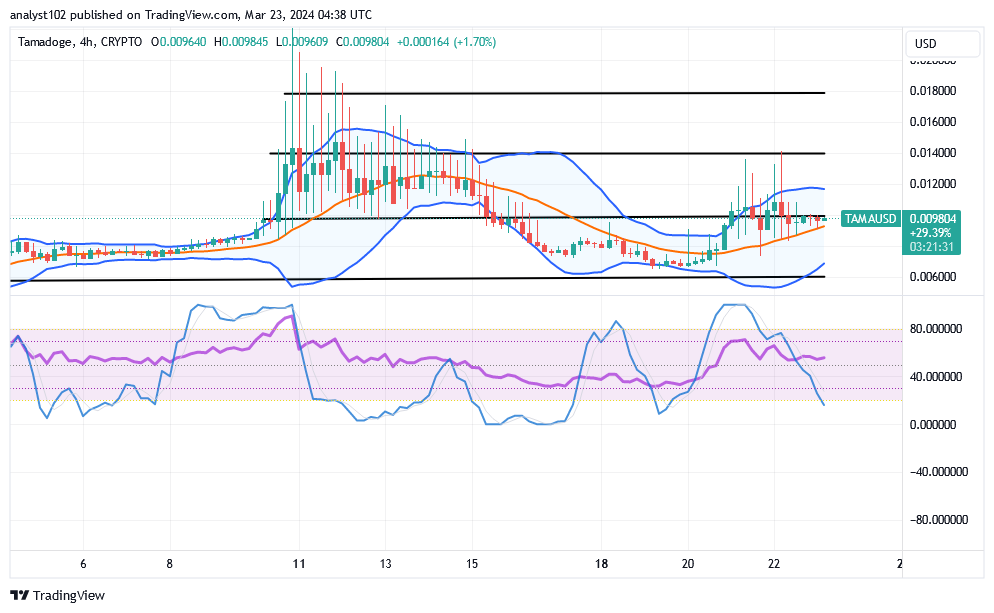Click the countdown timer 03:21:31

[931, 247]
